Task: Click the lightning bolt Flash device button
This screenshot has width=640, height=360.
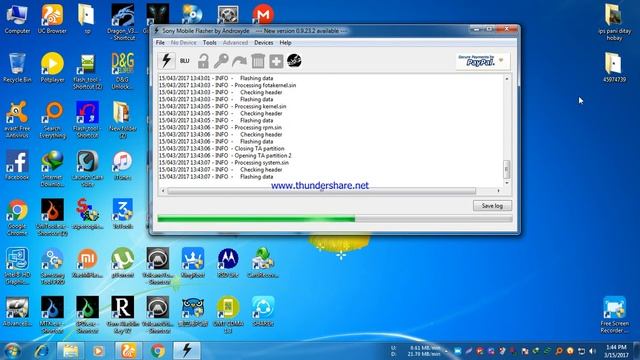Action: tap(167, 61)
